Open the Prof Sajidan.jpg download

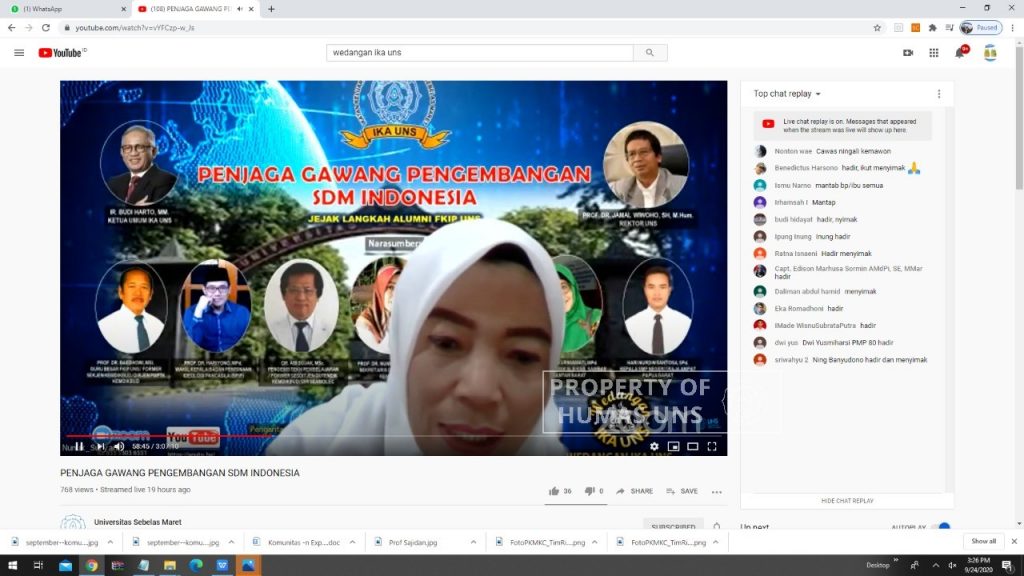pyautogui.click(x=415, y=542)
